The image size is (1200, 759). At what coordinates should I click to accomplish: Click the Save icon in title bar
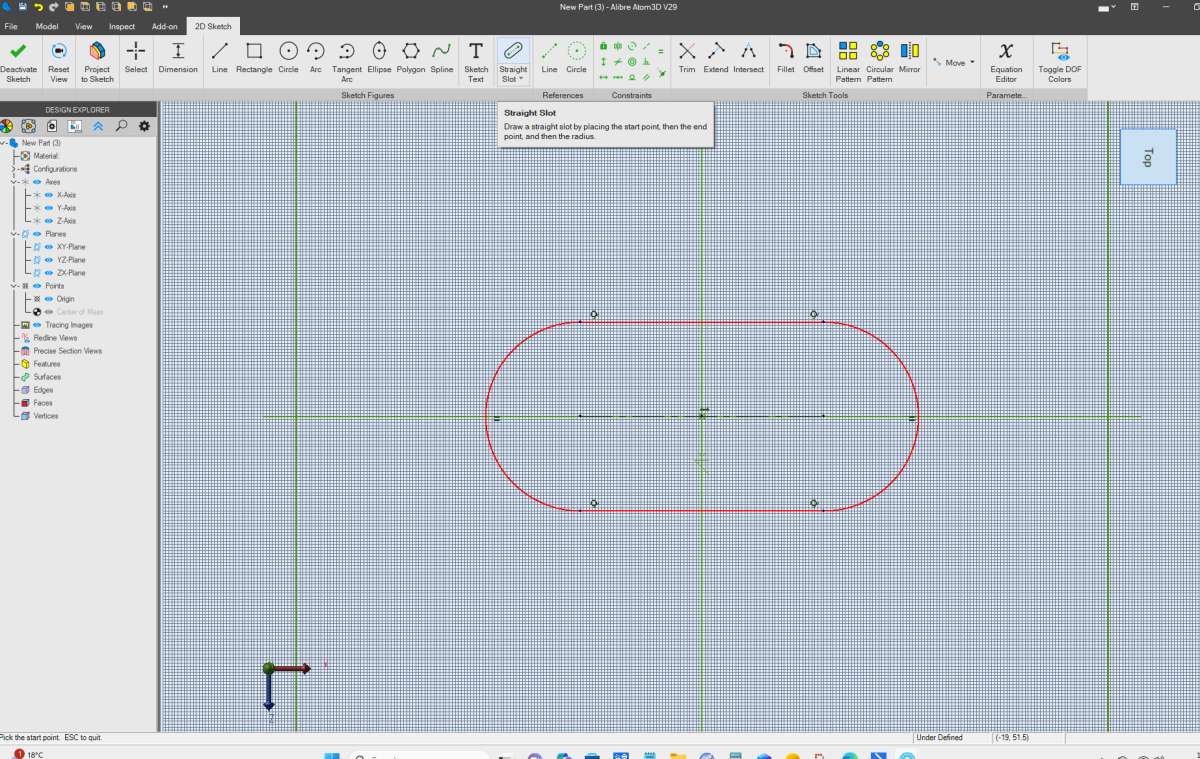click(23, 6)
